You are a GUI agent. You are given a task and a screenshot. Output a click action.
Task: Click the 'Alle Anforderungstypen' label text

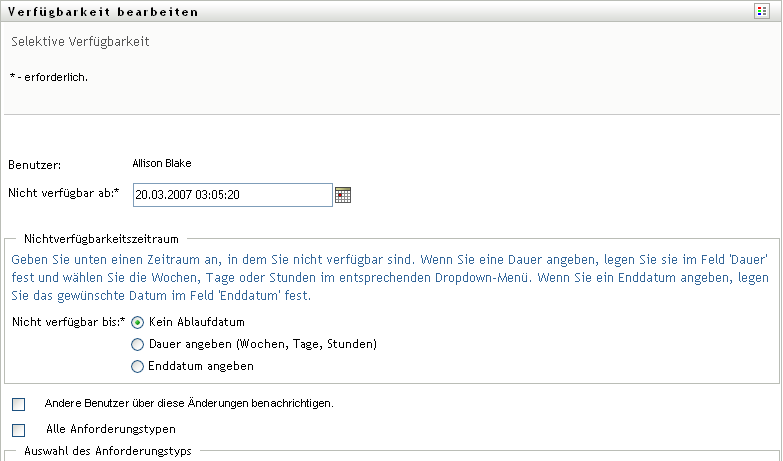pos(110,429)
